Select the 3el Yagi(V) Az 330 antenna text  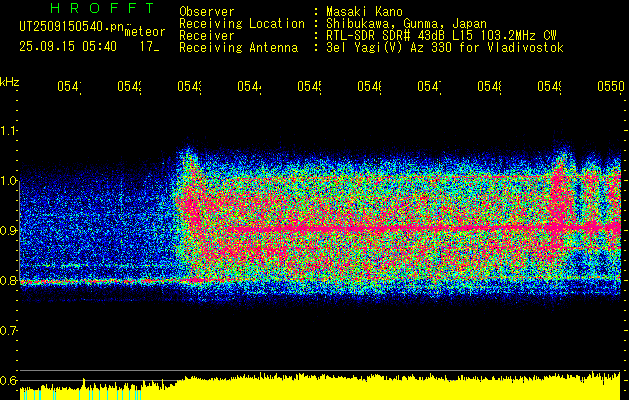[x=445, y=48]
